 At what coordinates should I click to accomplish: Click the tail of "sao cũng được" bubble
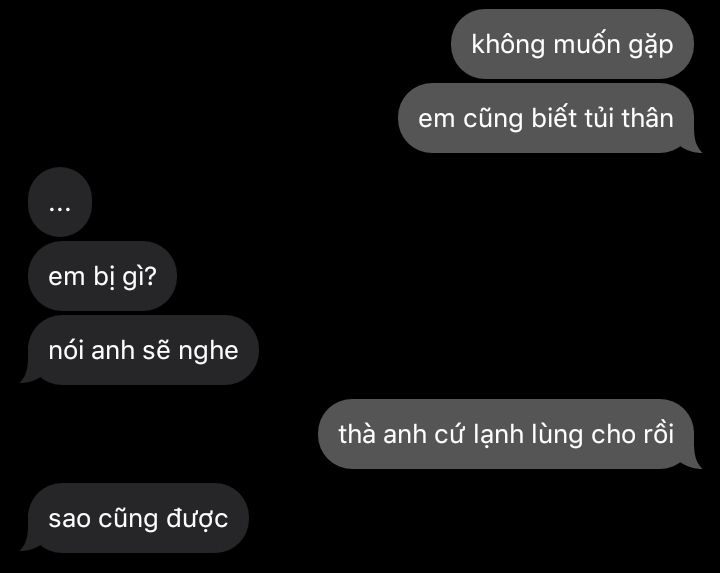[x=29, y=545]
